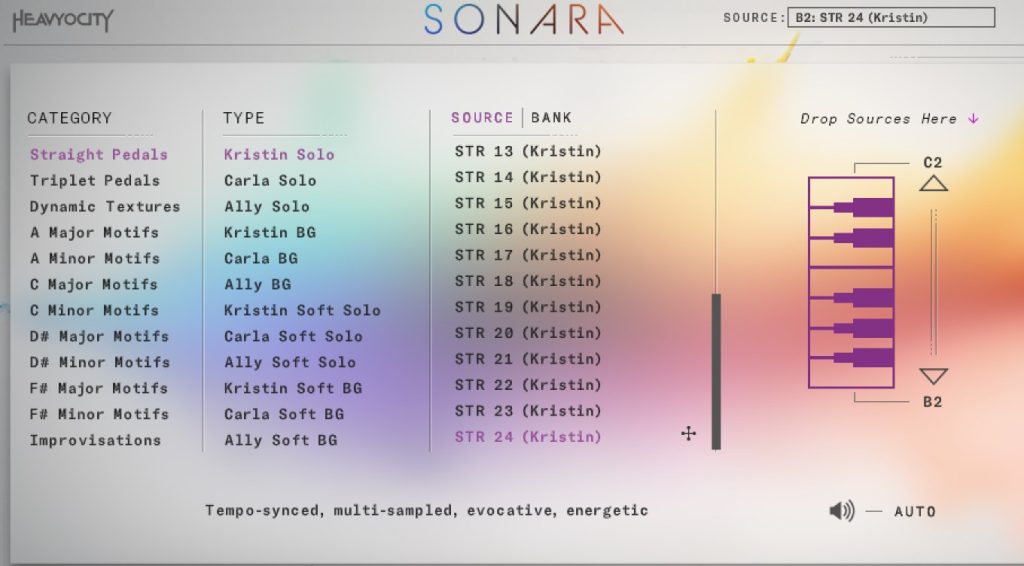Select the Triplet Pedals category
The width and height of the screenshot is (1024, 566).
(x=95, y=181)
